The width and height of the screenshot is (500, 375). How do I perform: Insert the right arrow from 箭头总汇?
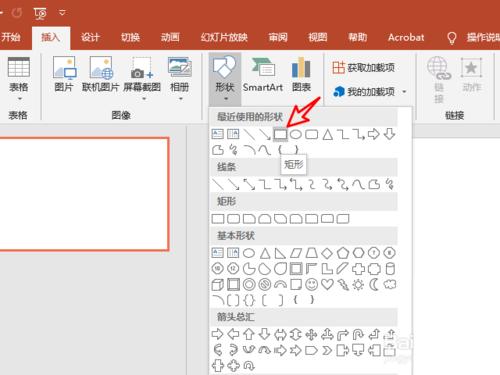tap(217, 334)
